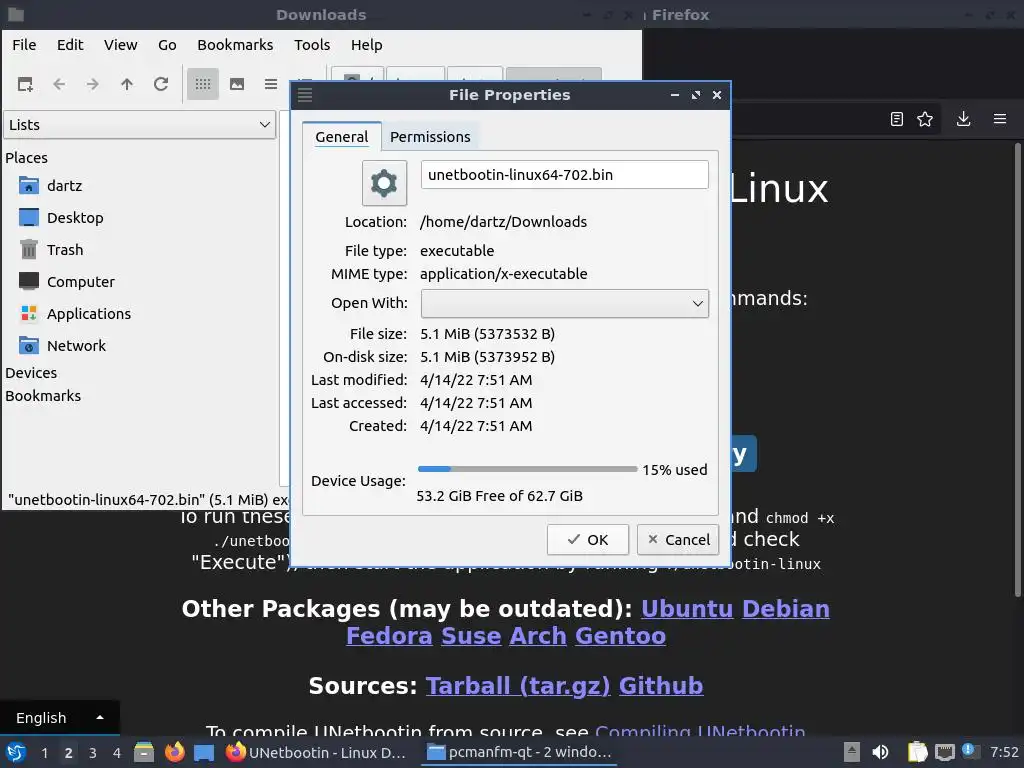Click the Firefox page vertical scrollbar
This screenshot has width=1024, height=768.
pyautogui.click(x=1017, y=369)
